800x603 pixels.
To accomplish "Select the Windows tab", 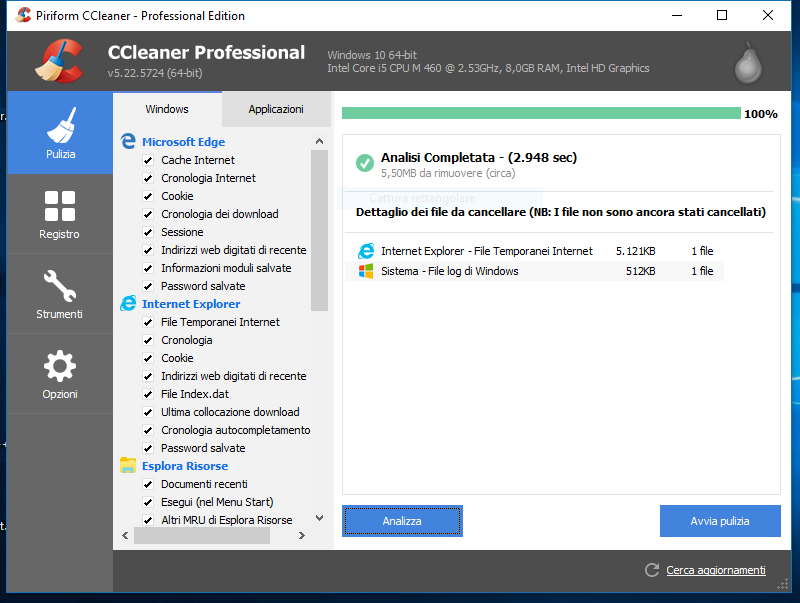I will click(167, 109).
